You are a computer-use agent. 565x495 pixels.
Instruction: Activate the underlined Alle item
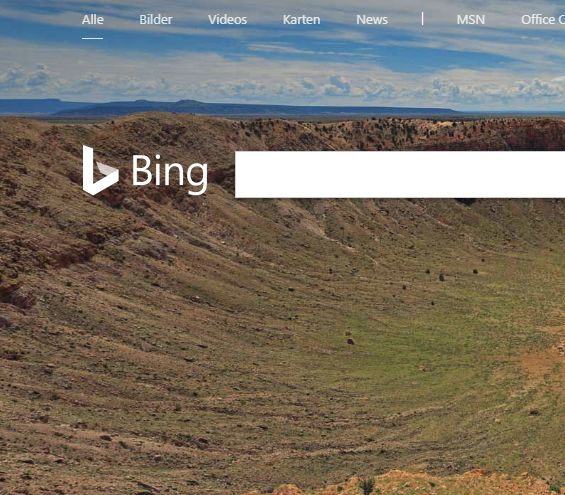point(93,19)
